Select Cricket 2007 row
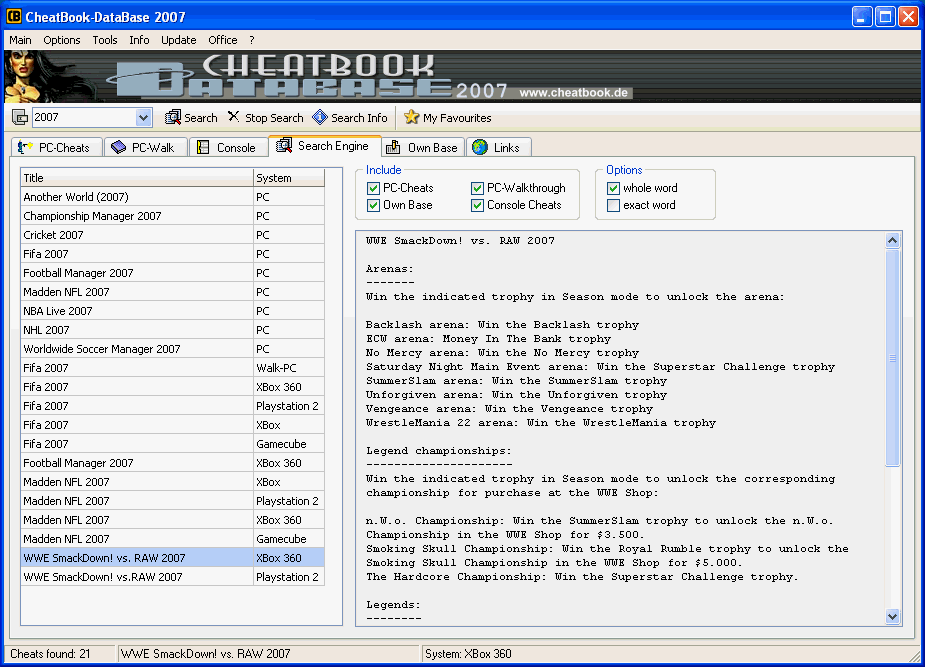Image resolution: width=925 pixels, height=667 pixels. [172, 235]
